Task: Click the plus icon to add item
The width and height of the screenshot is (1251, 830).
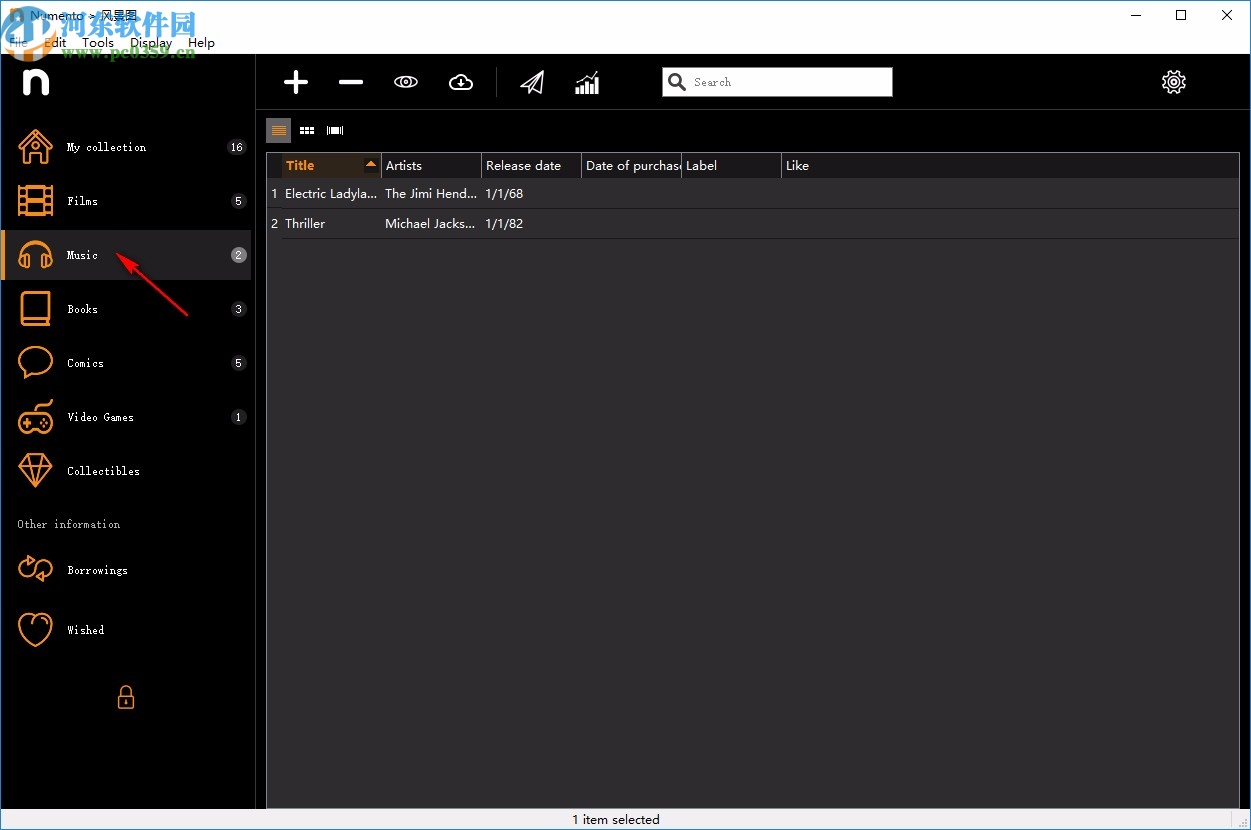Action: (x=296, y=82)
